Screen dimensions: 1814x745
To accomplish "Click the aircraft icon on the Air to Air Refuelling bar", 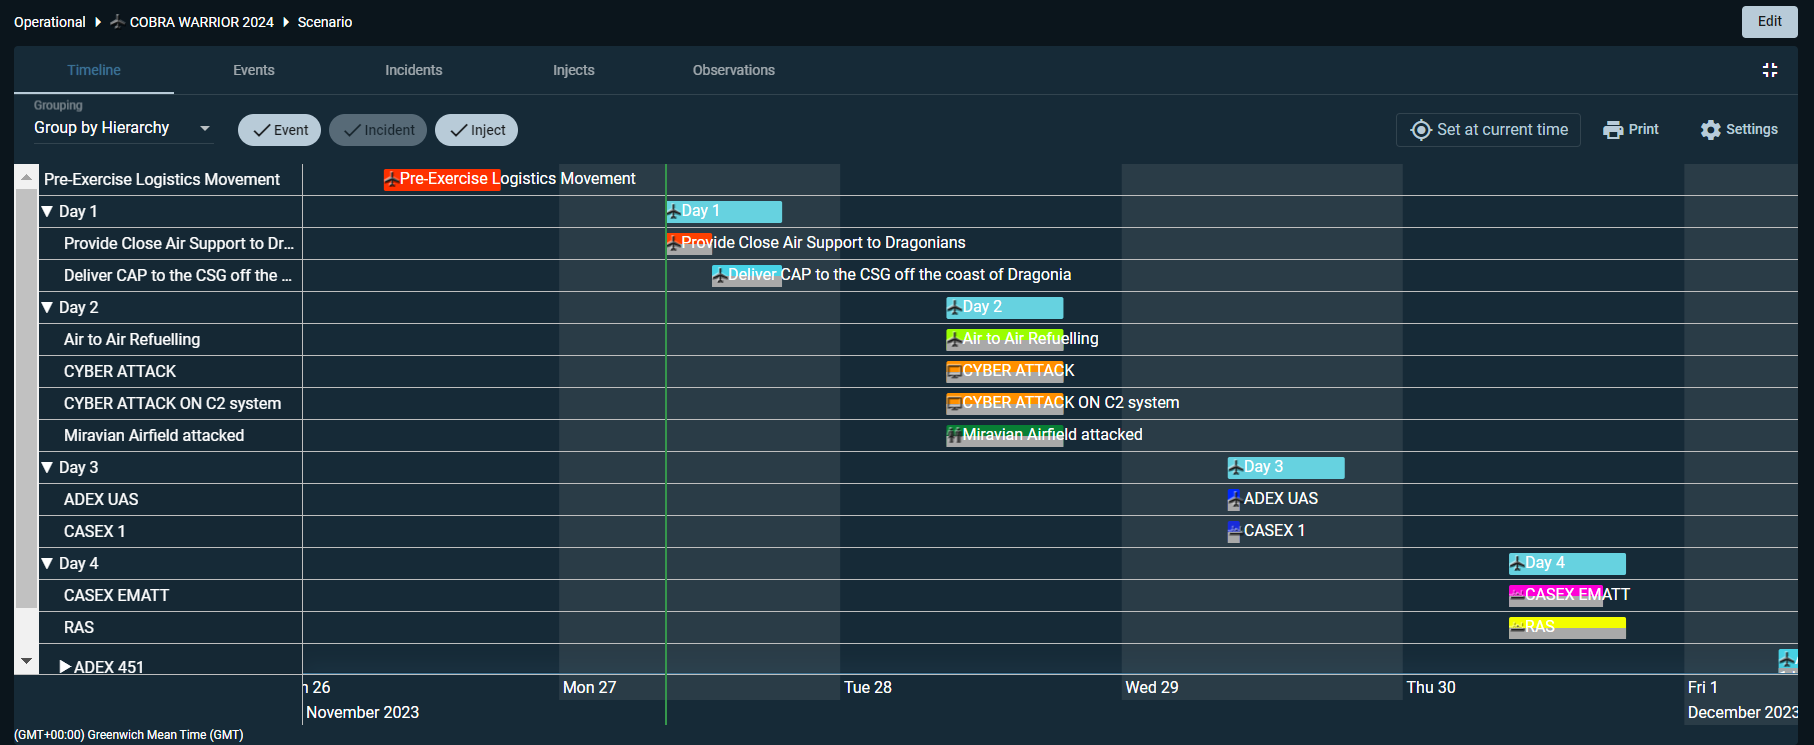I will [x=954, y=340].
